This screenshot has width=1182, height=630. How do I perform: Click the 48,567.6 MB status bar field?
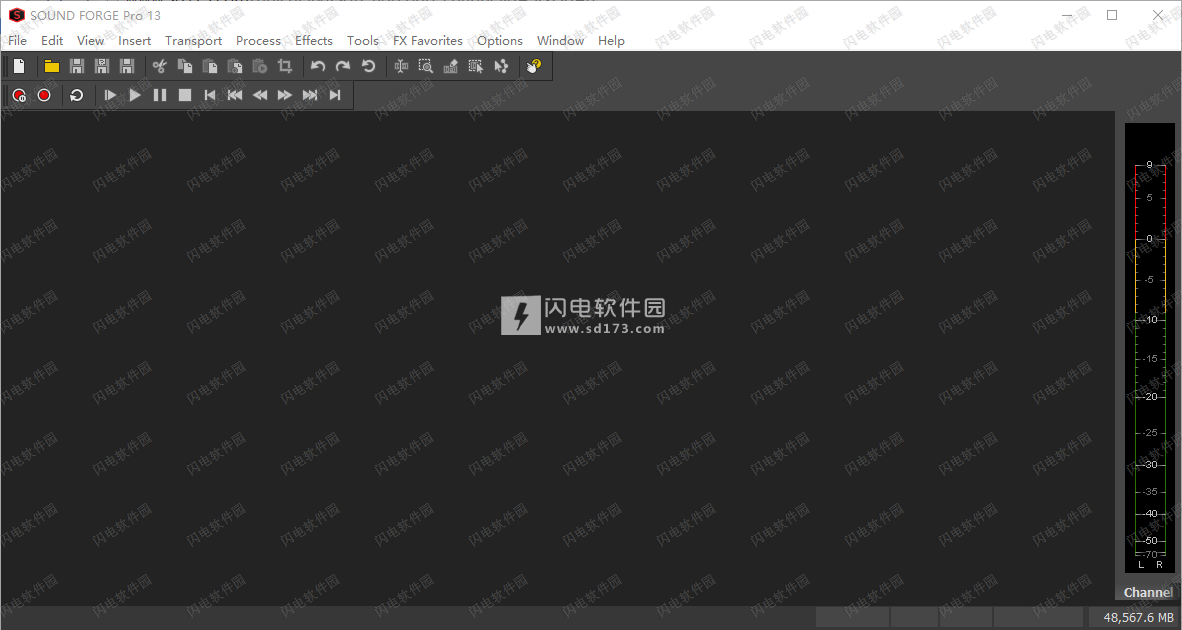click(1135, 617)
